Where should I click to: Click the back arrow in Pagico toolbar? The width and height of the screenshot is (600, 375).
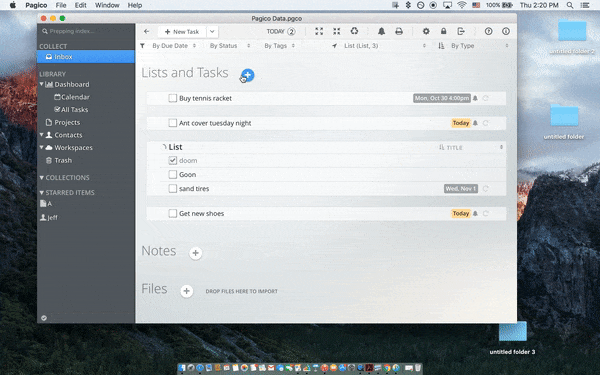[147, 32]
